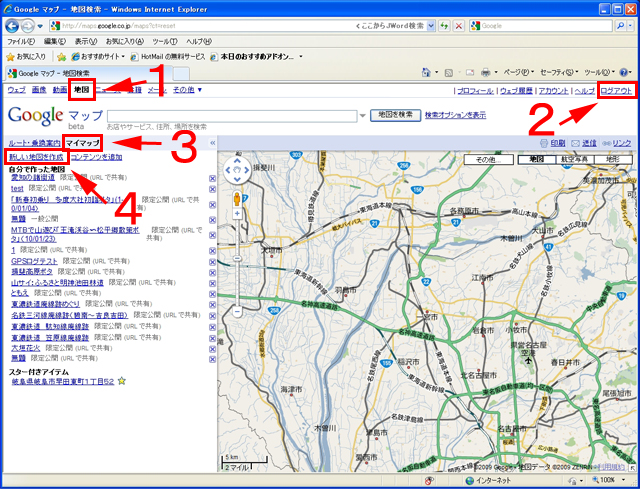Open the IE Help question mark icon
Image resolution: width=640 pixels, height=489 pixels.
(623, 73)
